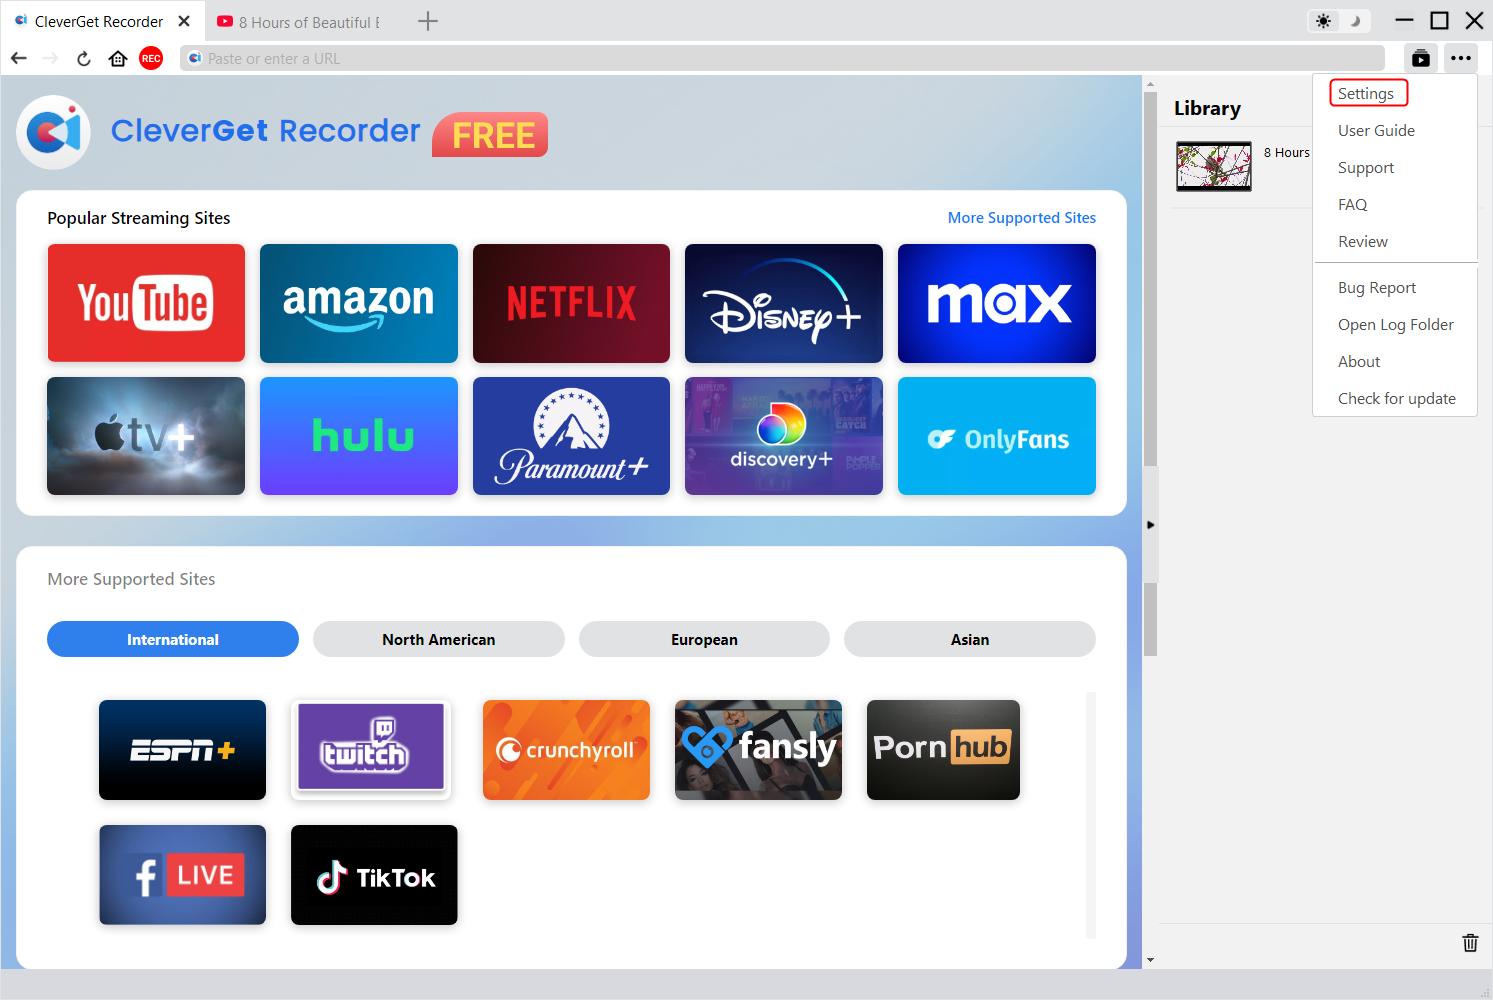The width and height of the screenshot is (1493, 1000).
Task: Select Review in the dropdown menu
Action: pos(1363,241)
